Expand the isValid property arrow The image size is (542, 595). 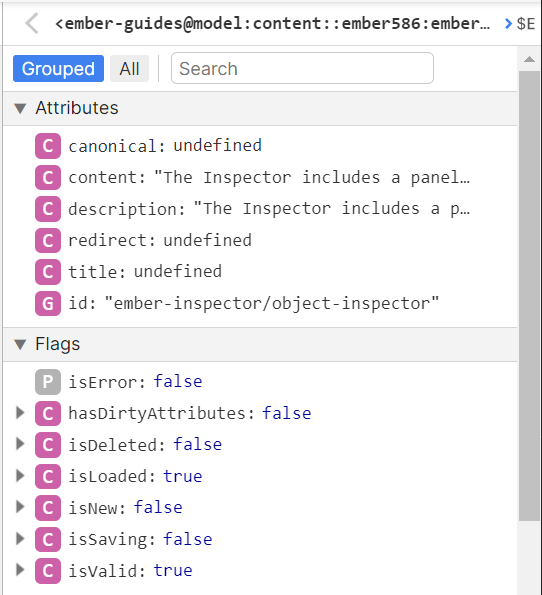pyautogui.click(x=20, y=570)
